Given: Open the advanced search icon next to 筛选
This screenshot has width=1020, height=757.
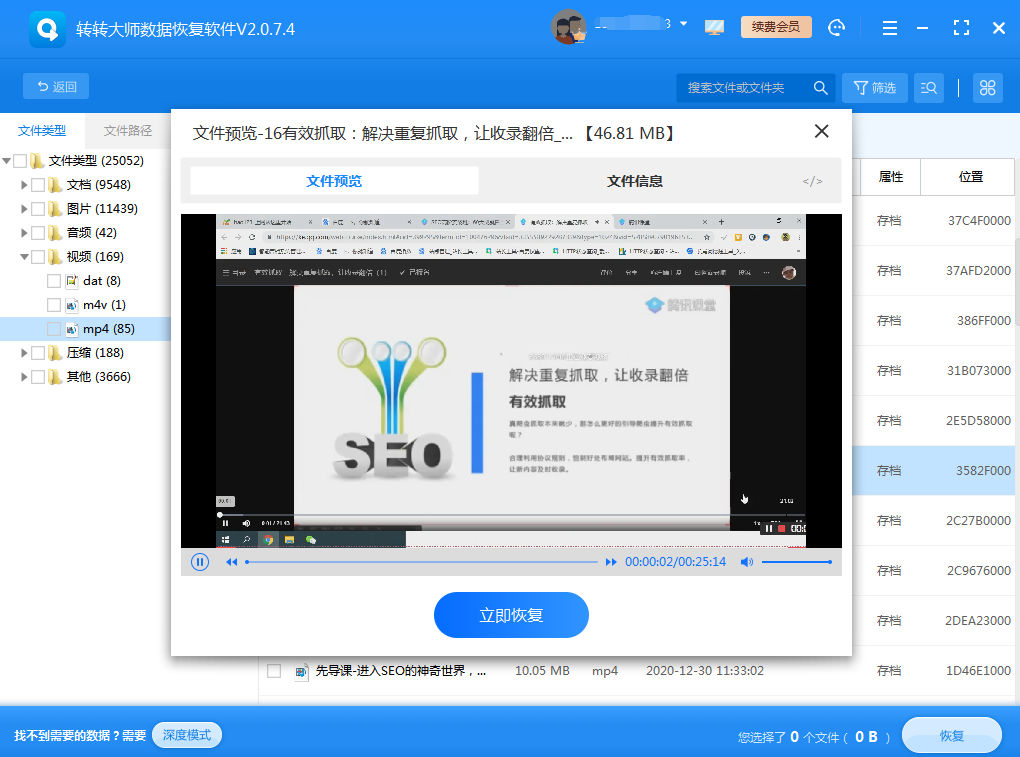Looking at the screenshot, I should pyautogui.click(x=928, y=87).
